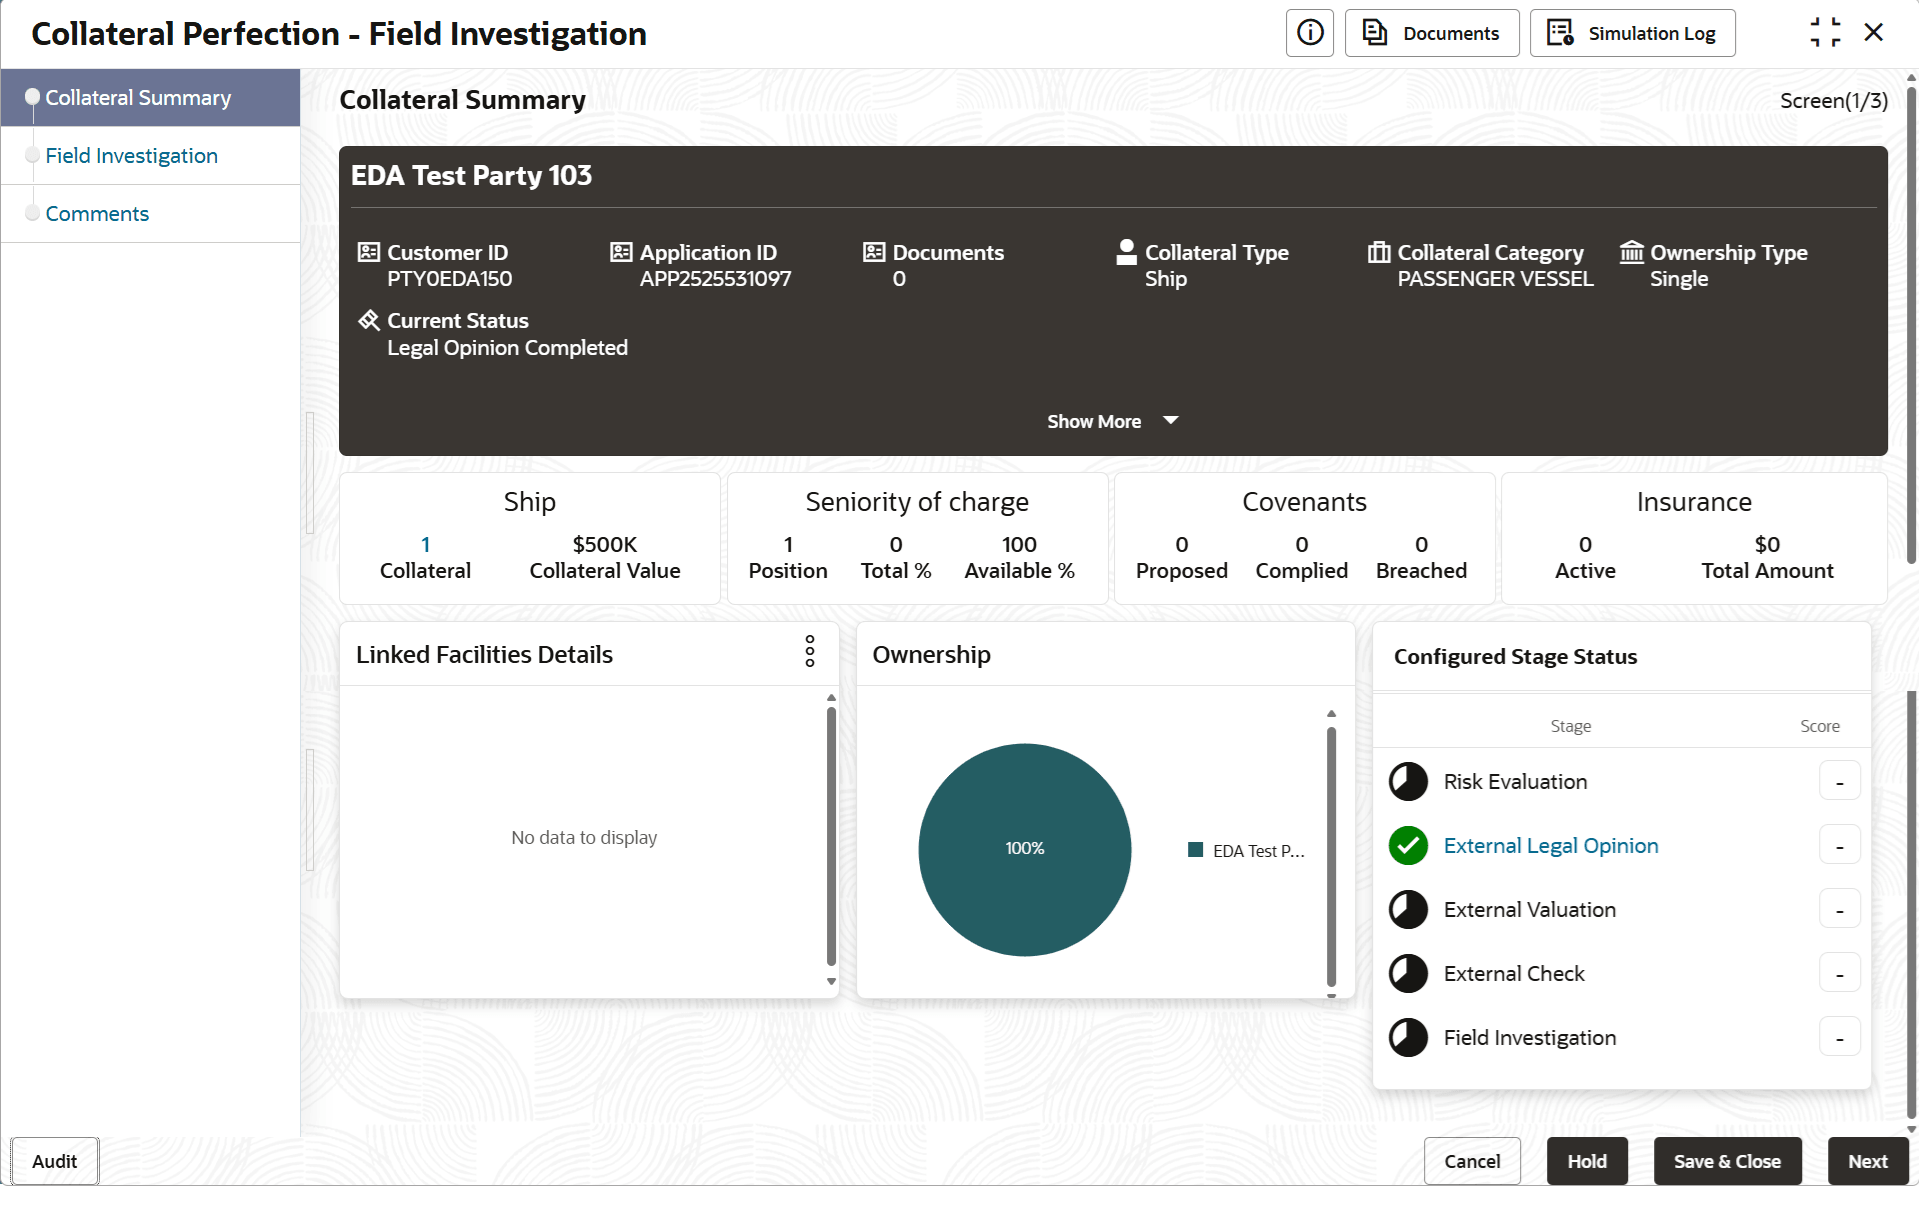This screenshot has height=1223, width=1919.
Task: Click the Ownership Type bank icon
Action: click(1632, 252)
